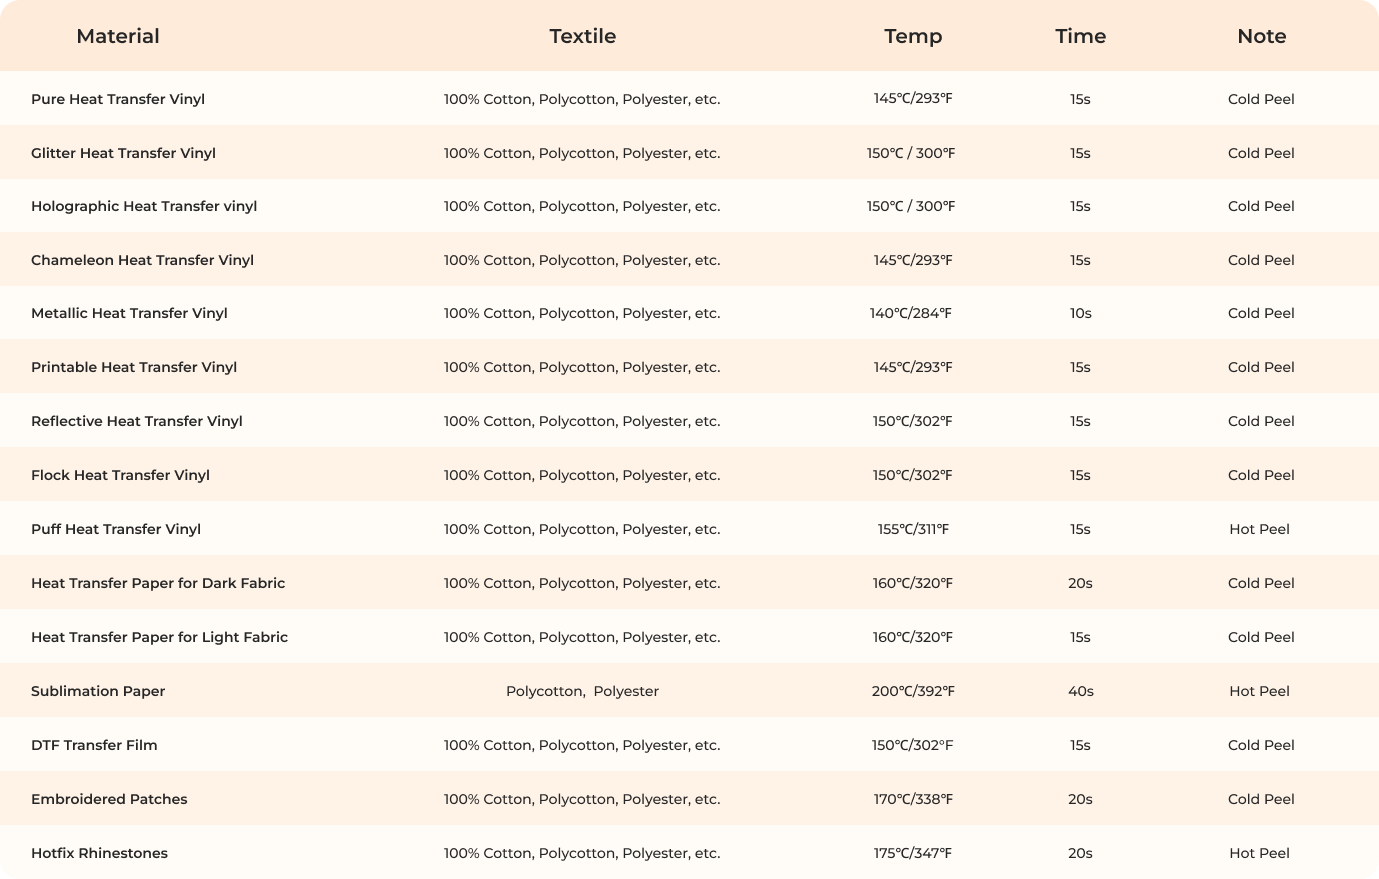Click the Polycotton, Polyester textile cell
This screenshot has width=1379, height=879.
click(582, 691)
